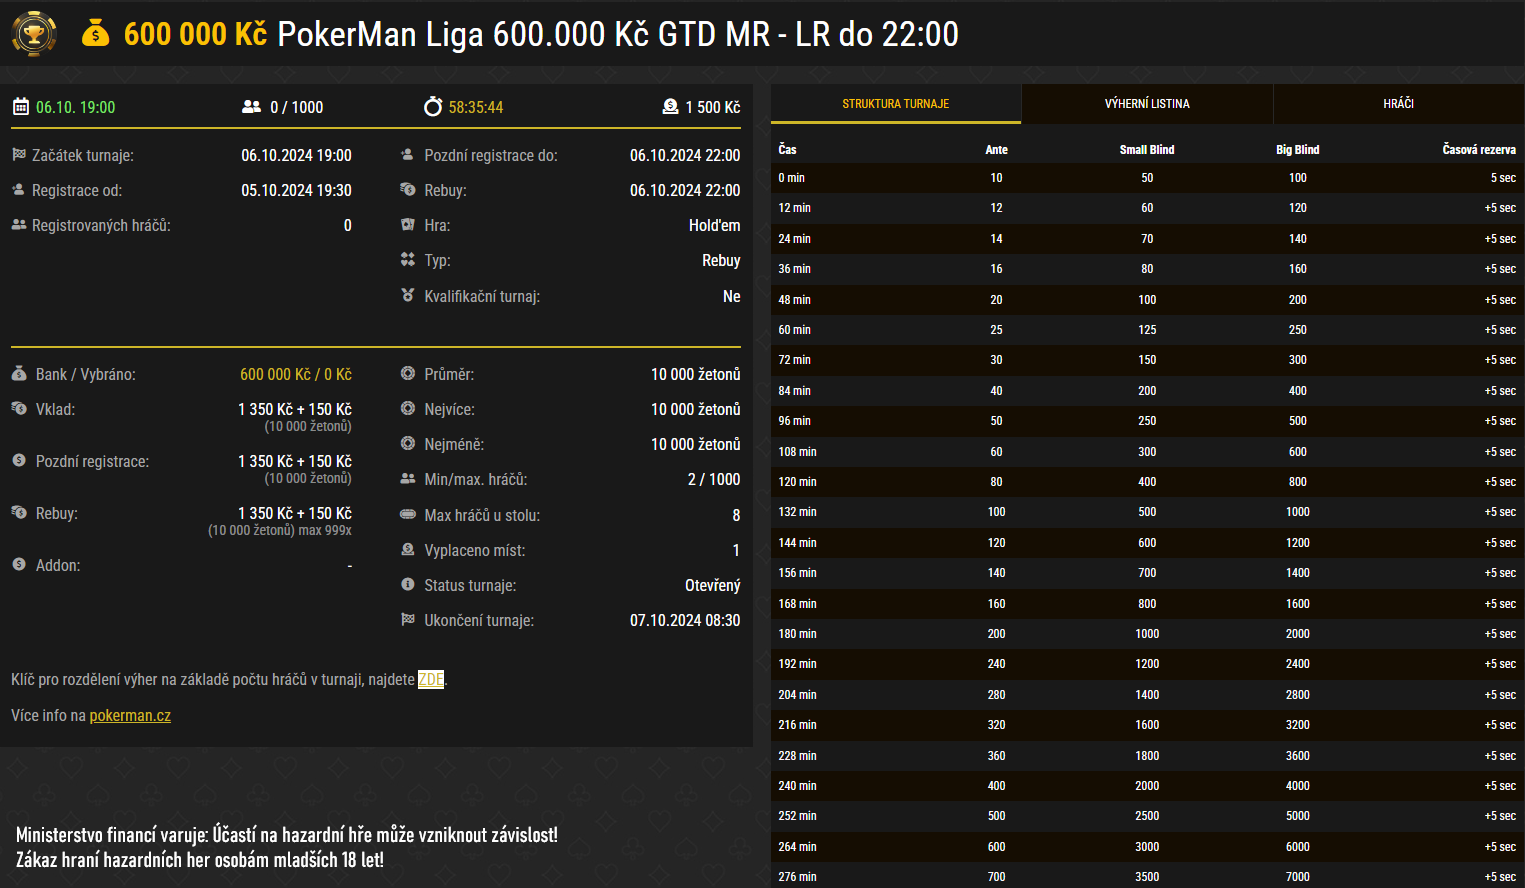Viewport: 1525px width, 888px height.
Task: Click small blind value 125
Action: pyautogui.click(x=1147, y=330)
